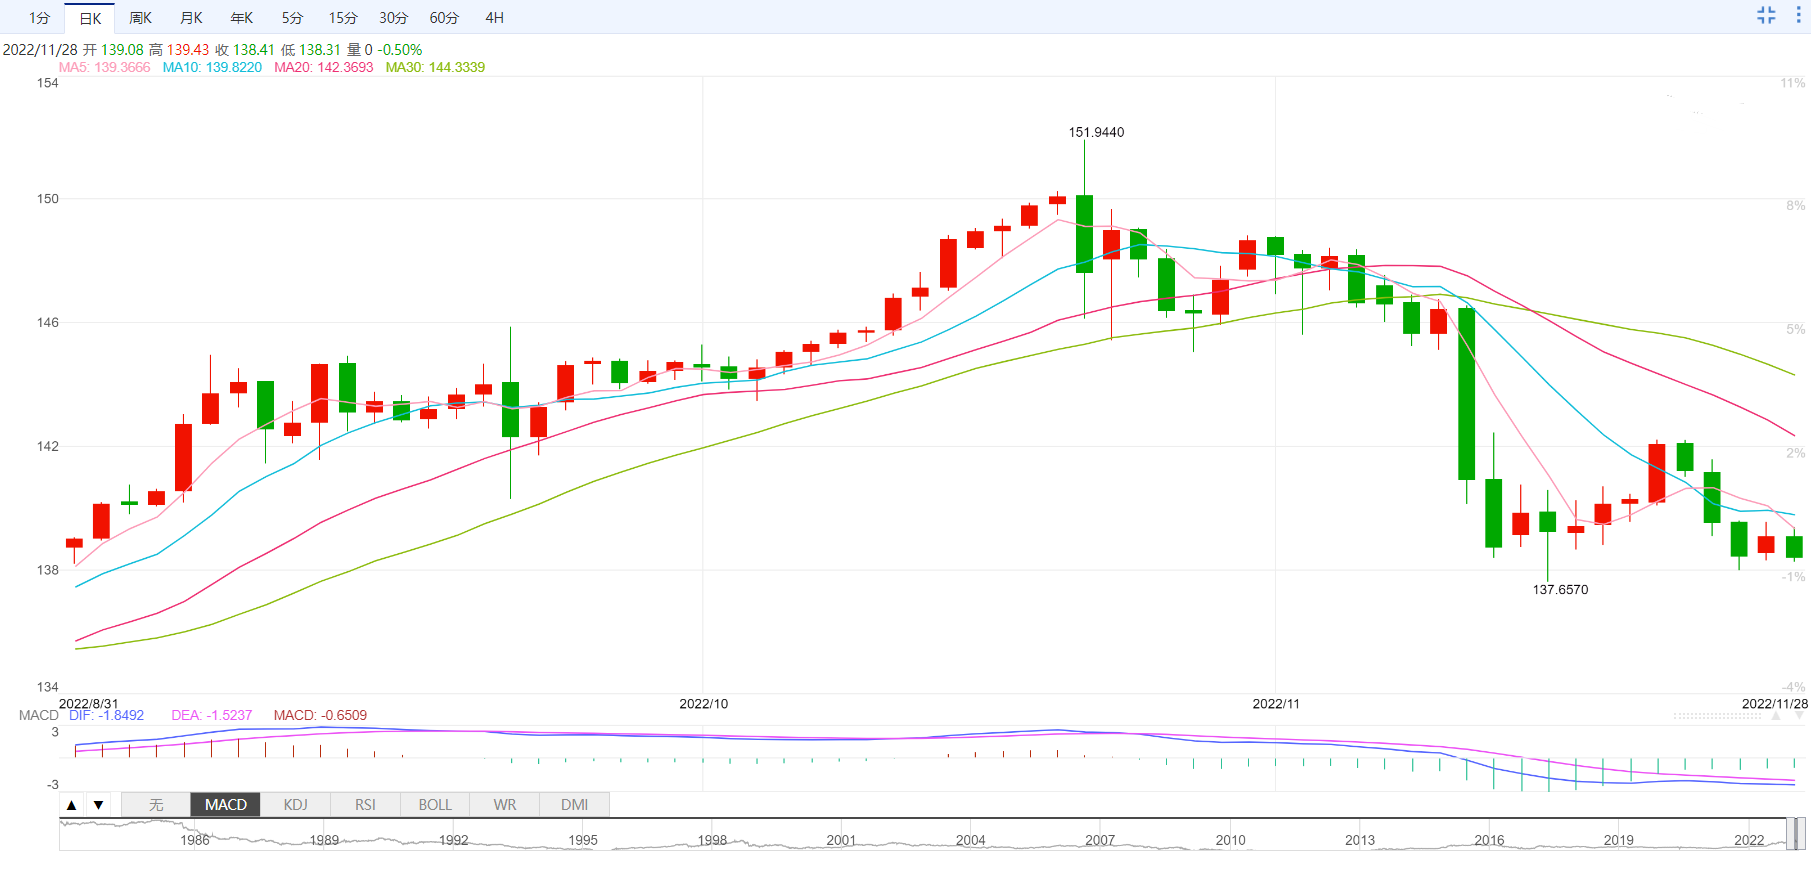This screenshot has width=1811, height=874.
Task: Switch to the 月K monthly chart tab
Action: pos(191,18)
